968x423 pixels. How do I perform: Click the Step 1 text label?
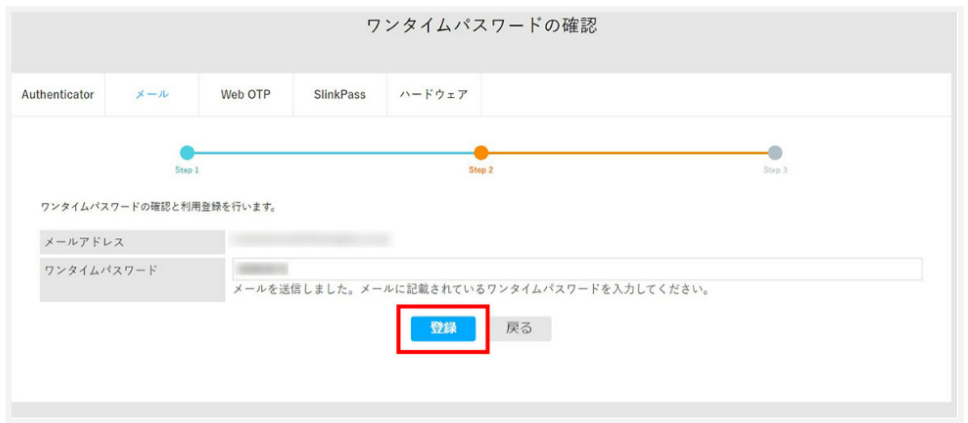coord(187,170)
